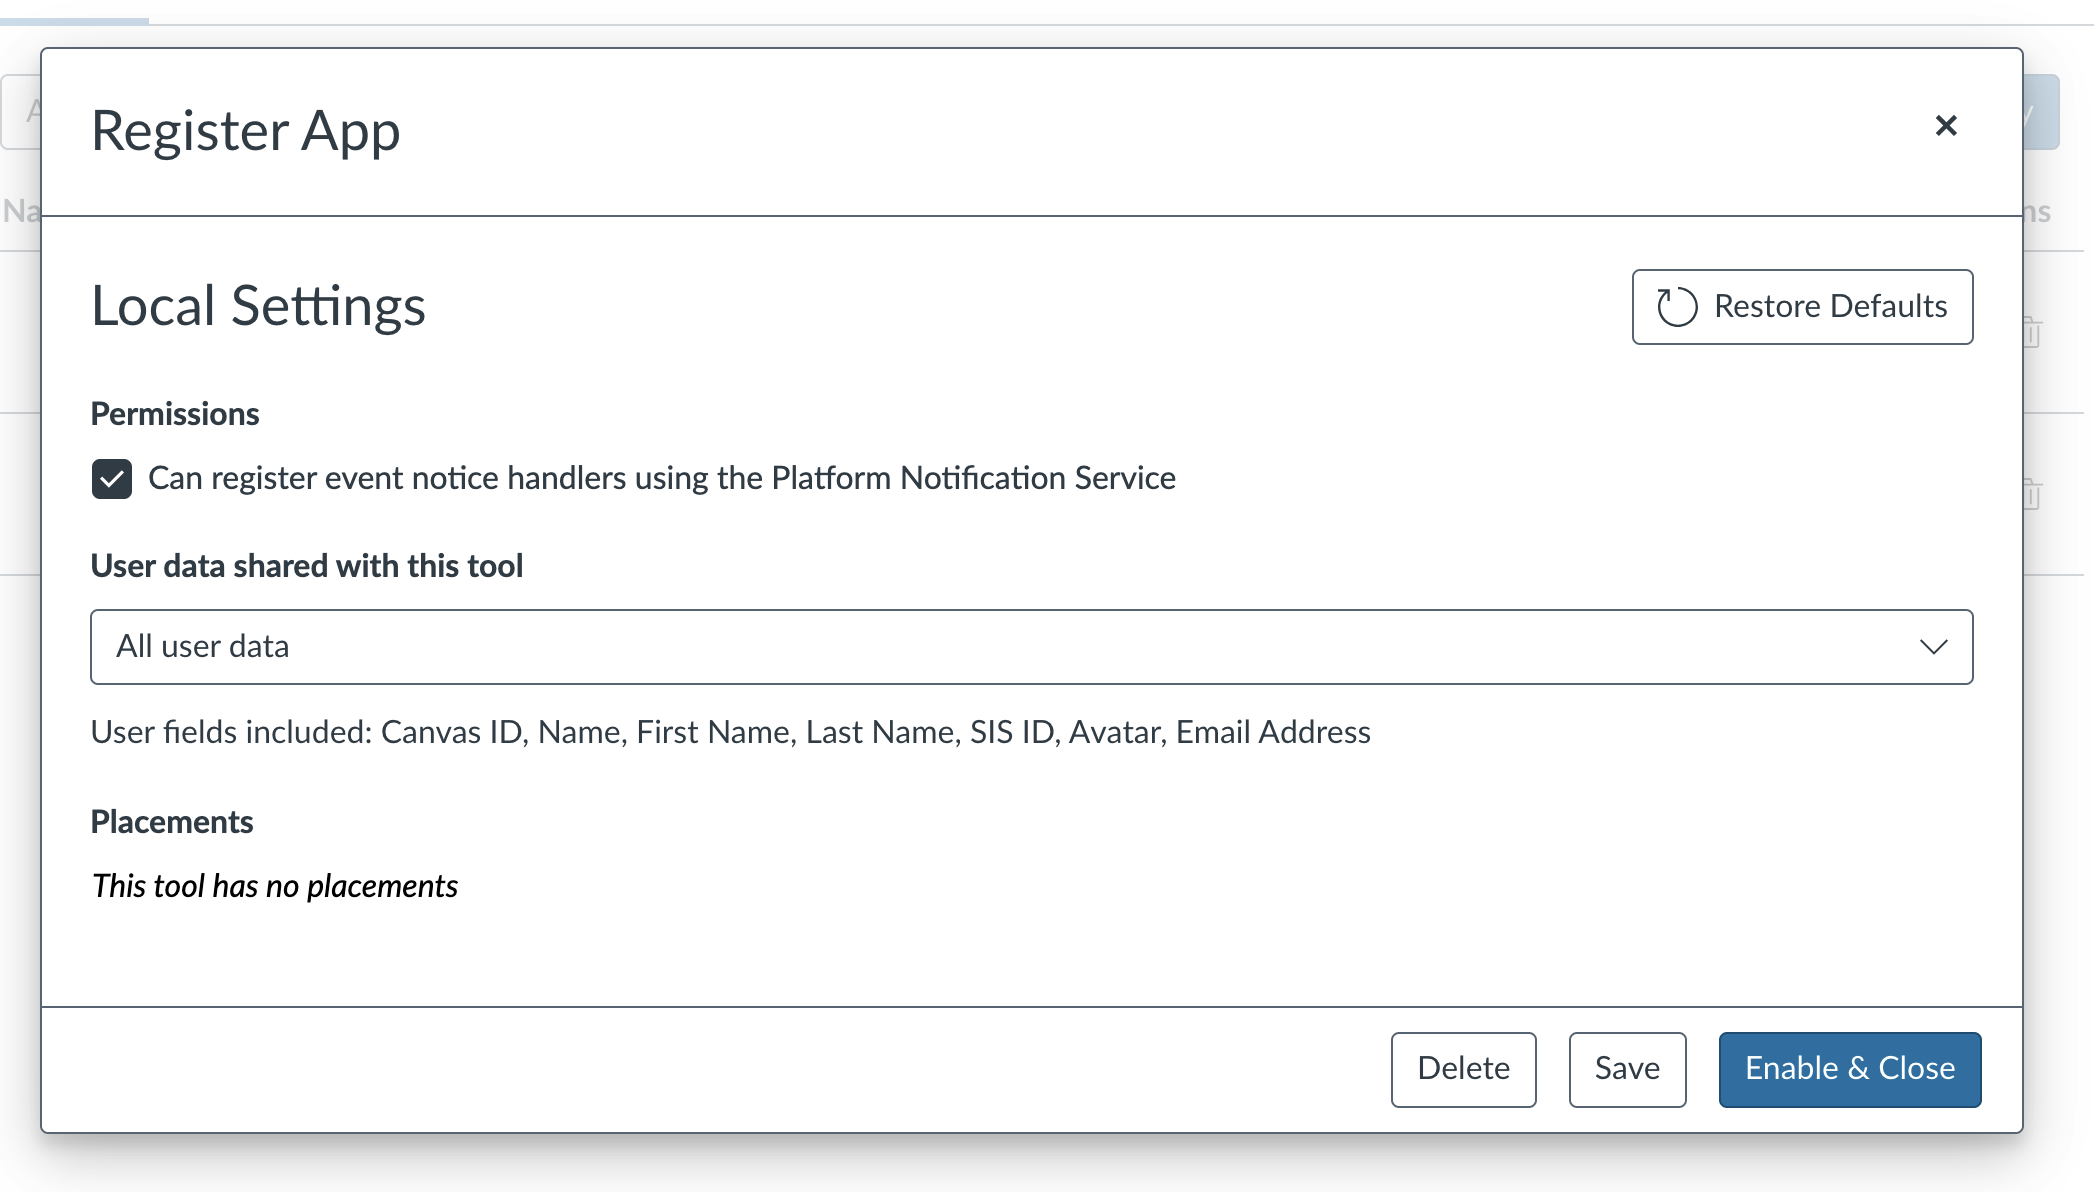
Task: Open the 'All user data' dropdown
Action: 1030,647
